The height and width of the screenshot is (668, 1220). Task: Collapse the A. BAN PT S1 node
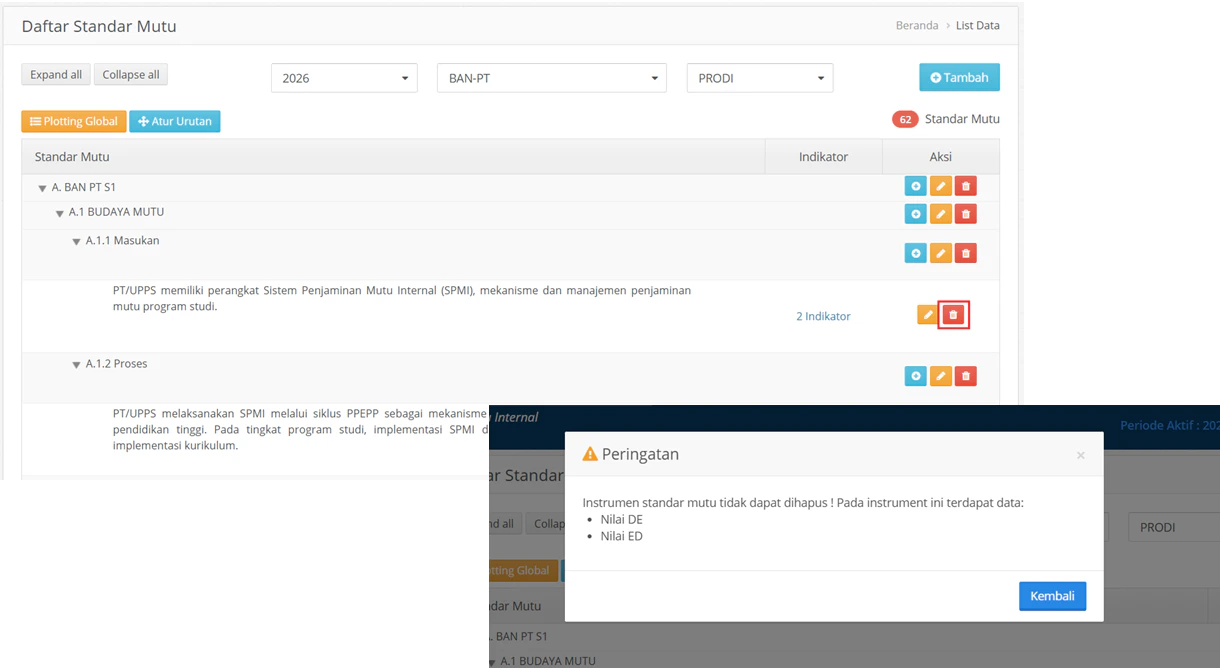42,188
